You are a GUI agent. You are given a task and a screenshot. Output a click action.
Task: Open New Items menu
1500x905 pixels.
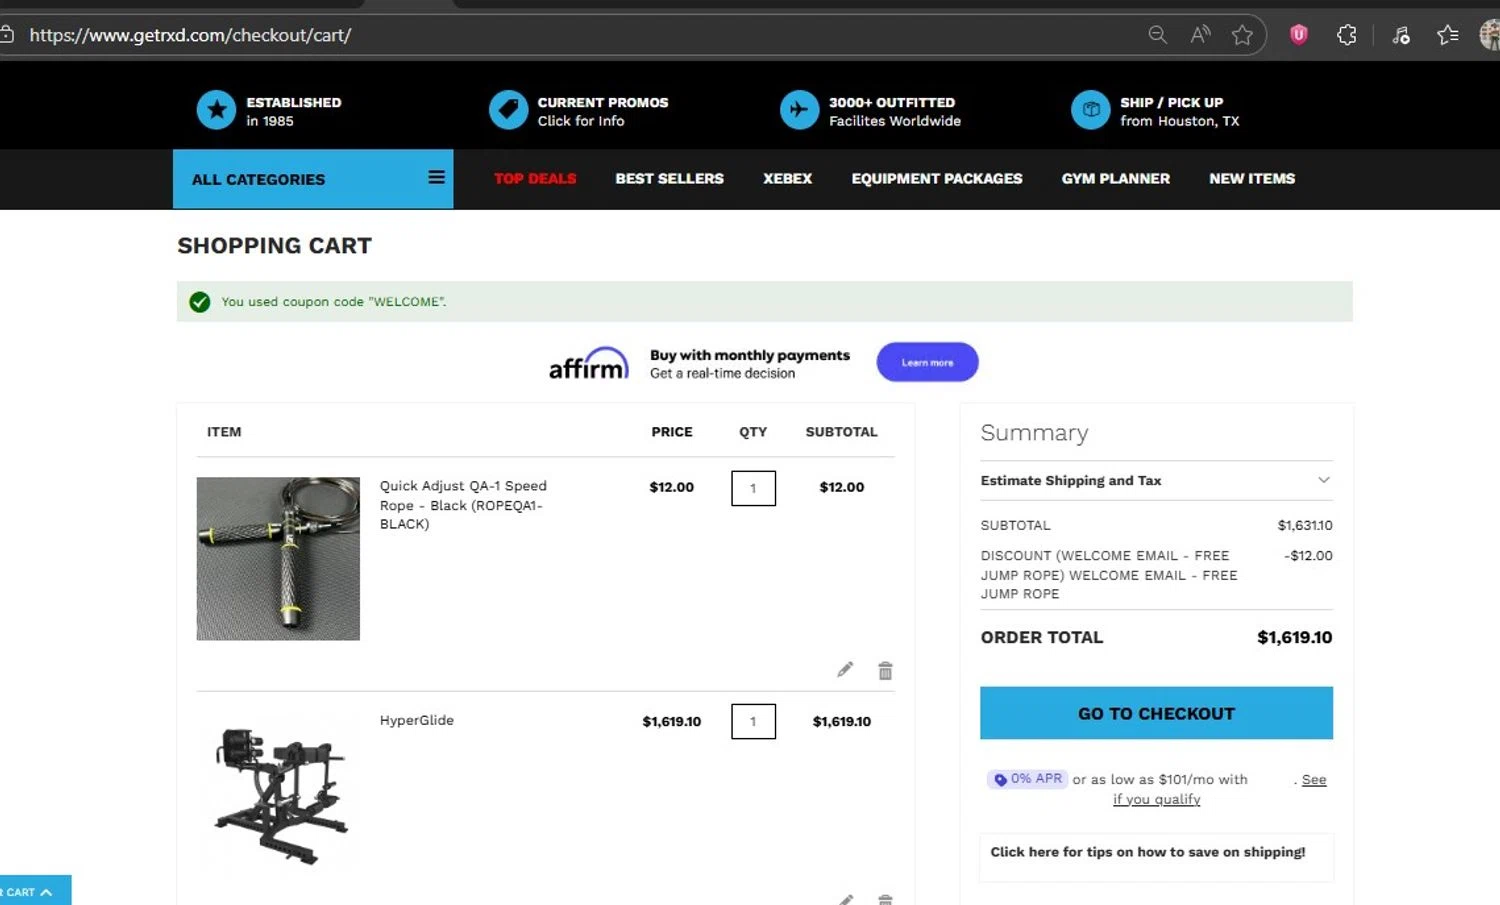[1252, 178]
